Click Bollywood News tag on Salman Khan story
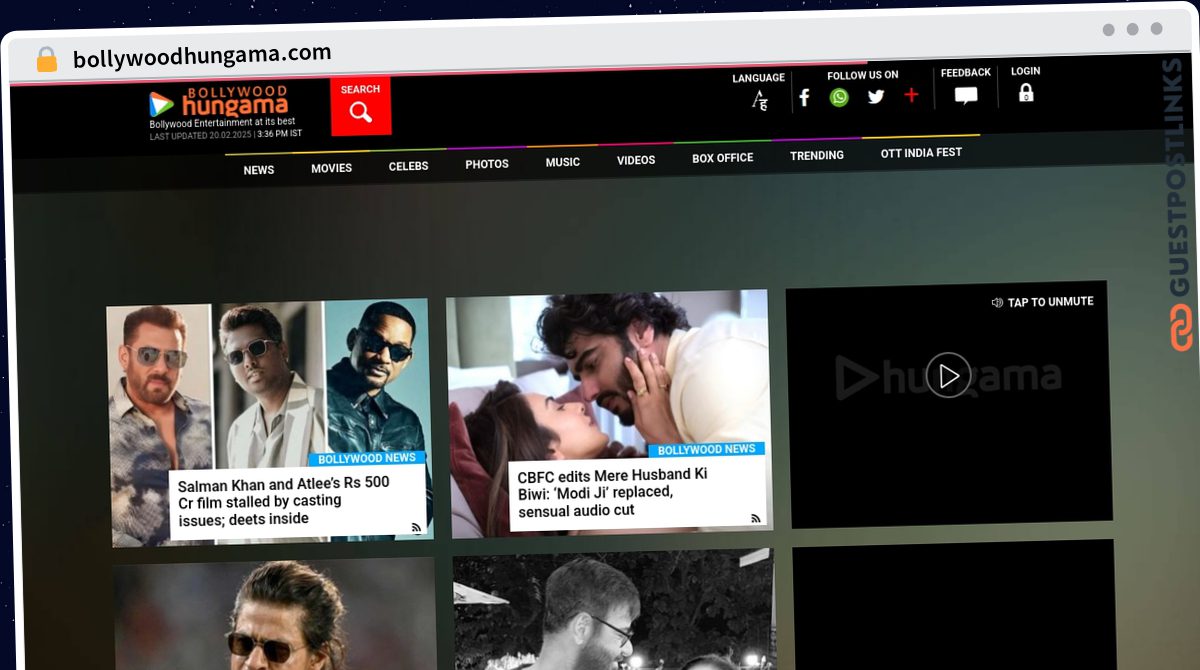 point(367,458)
